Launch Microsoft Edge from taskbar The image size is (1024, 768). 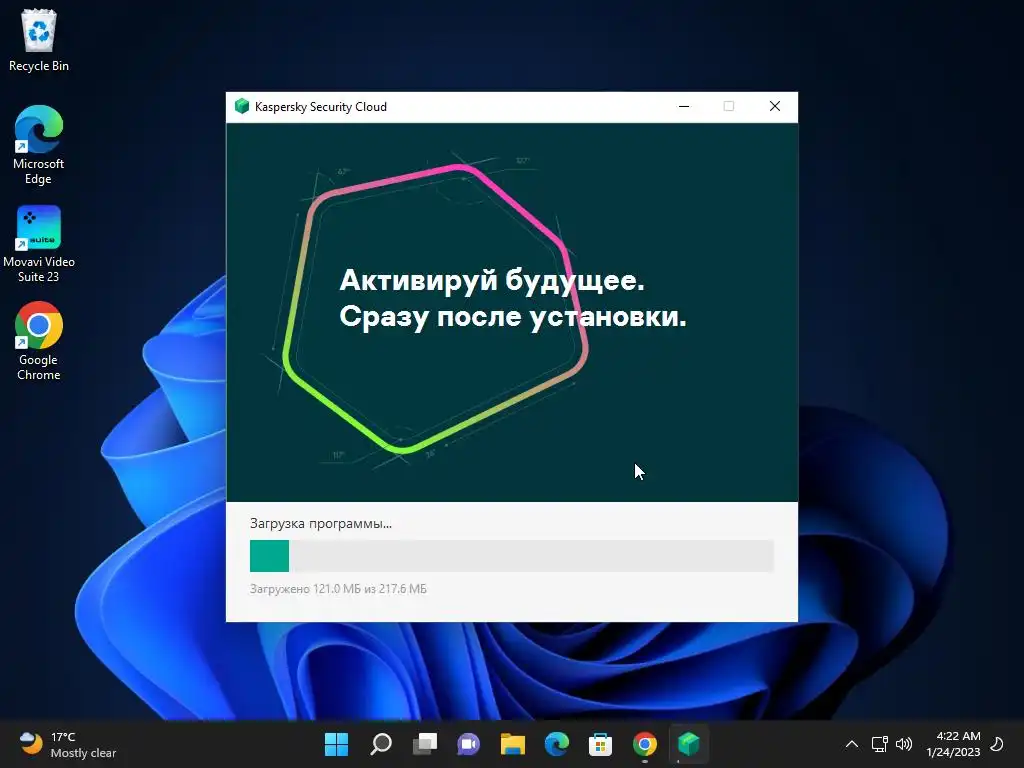pos(556,744)
